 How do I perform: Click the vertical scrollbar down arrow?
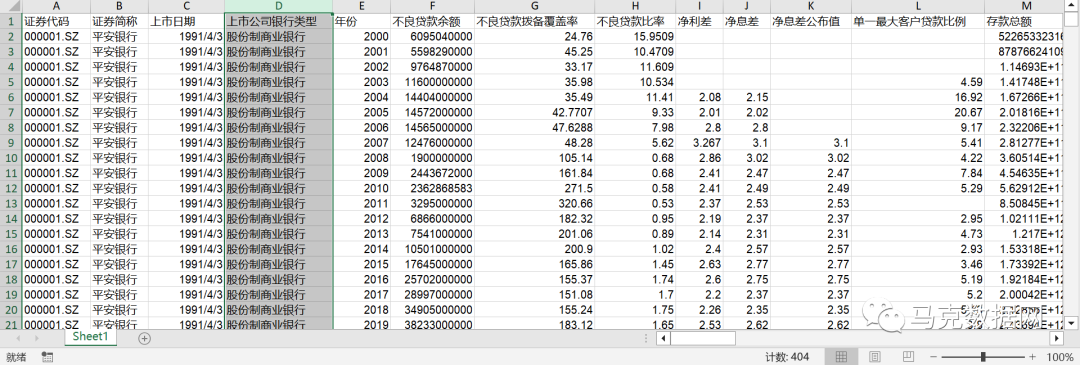tap(1072, 322)
